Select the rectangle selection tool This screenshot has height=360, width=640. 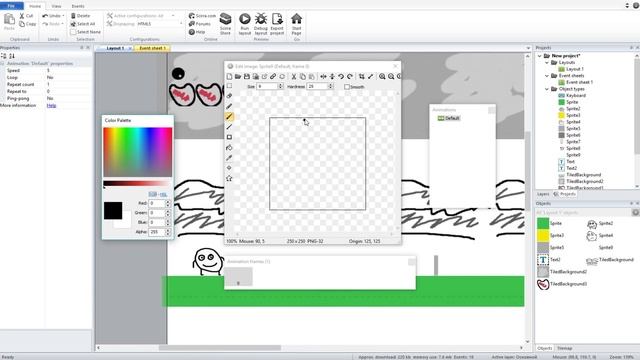(229, 86)
